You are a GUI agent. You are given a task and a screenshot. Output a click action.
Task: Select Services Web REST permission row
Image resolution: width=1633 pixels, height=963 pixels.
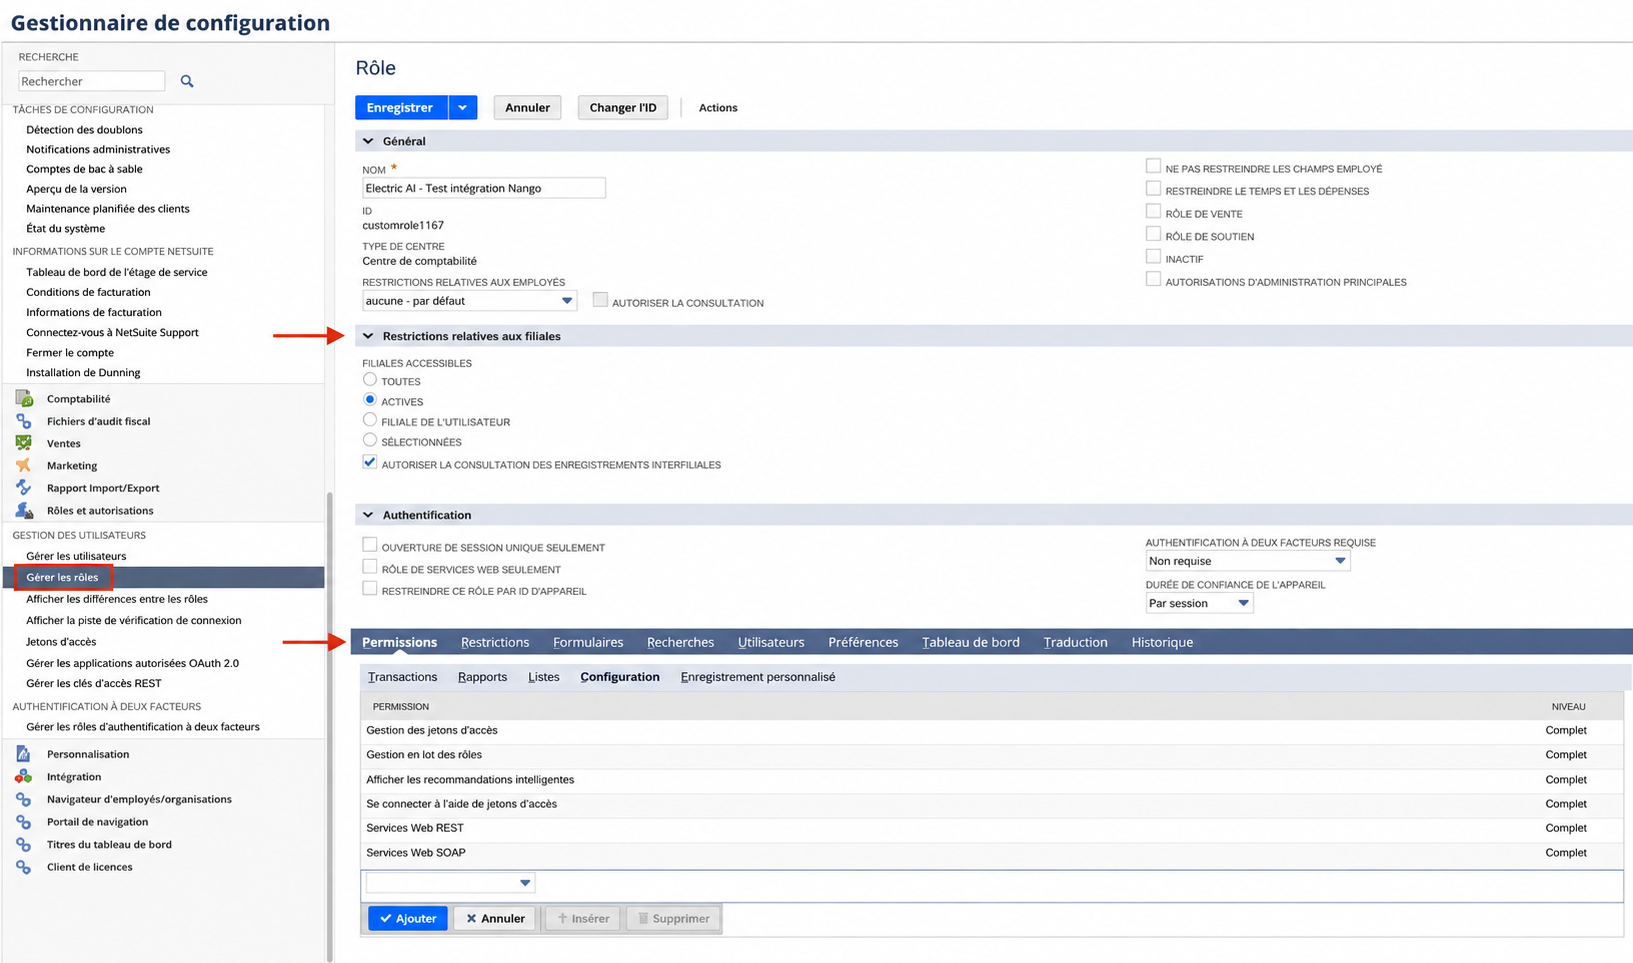(x=991, y=828)
